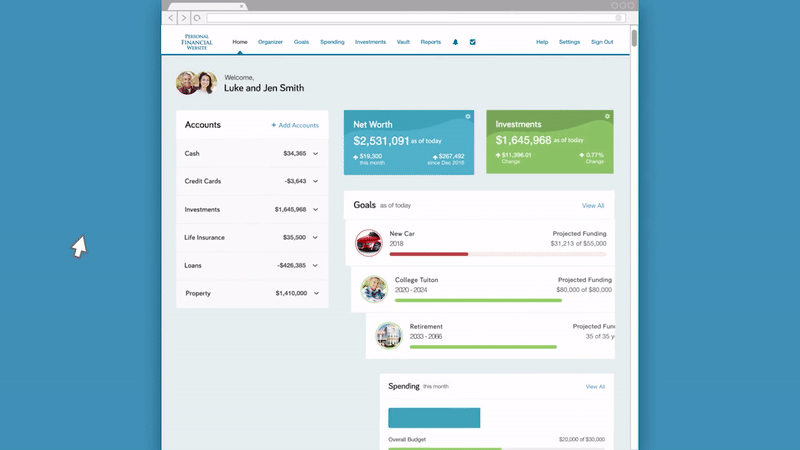
Task: Click View All in Goals section
Action: [593, 206]
